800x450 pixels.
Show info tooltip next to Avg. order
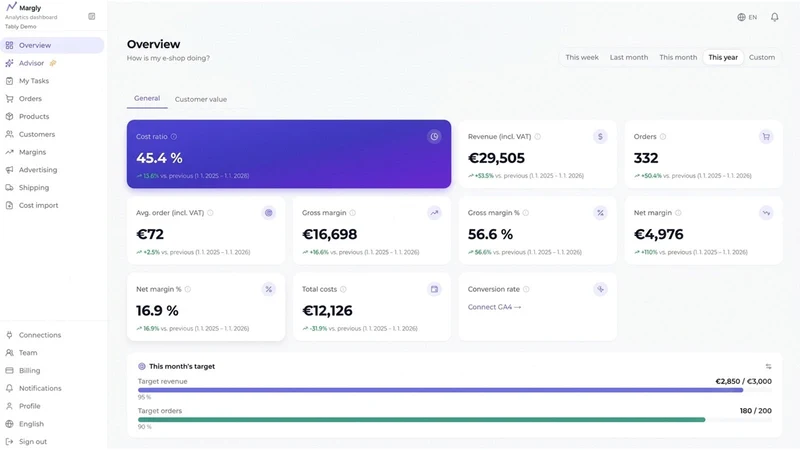210,213
